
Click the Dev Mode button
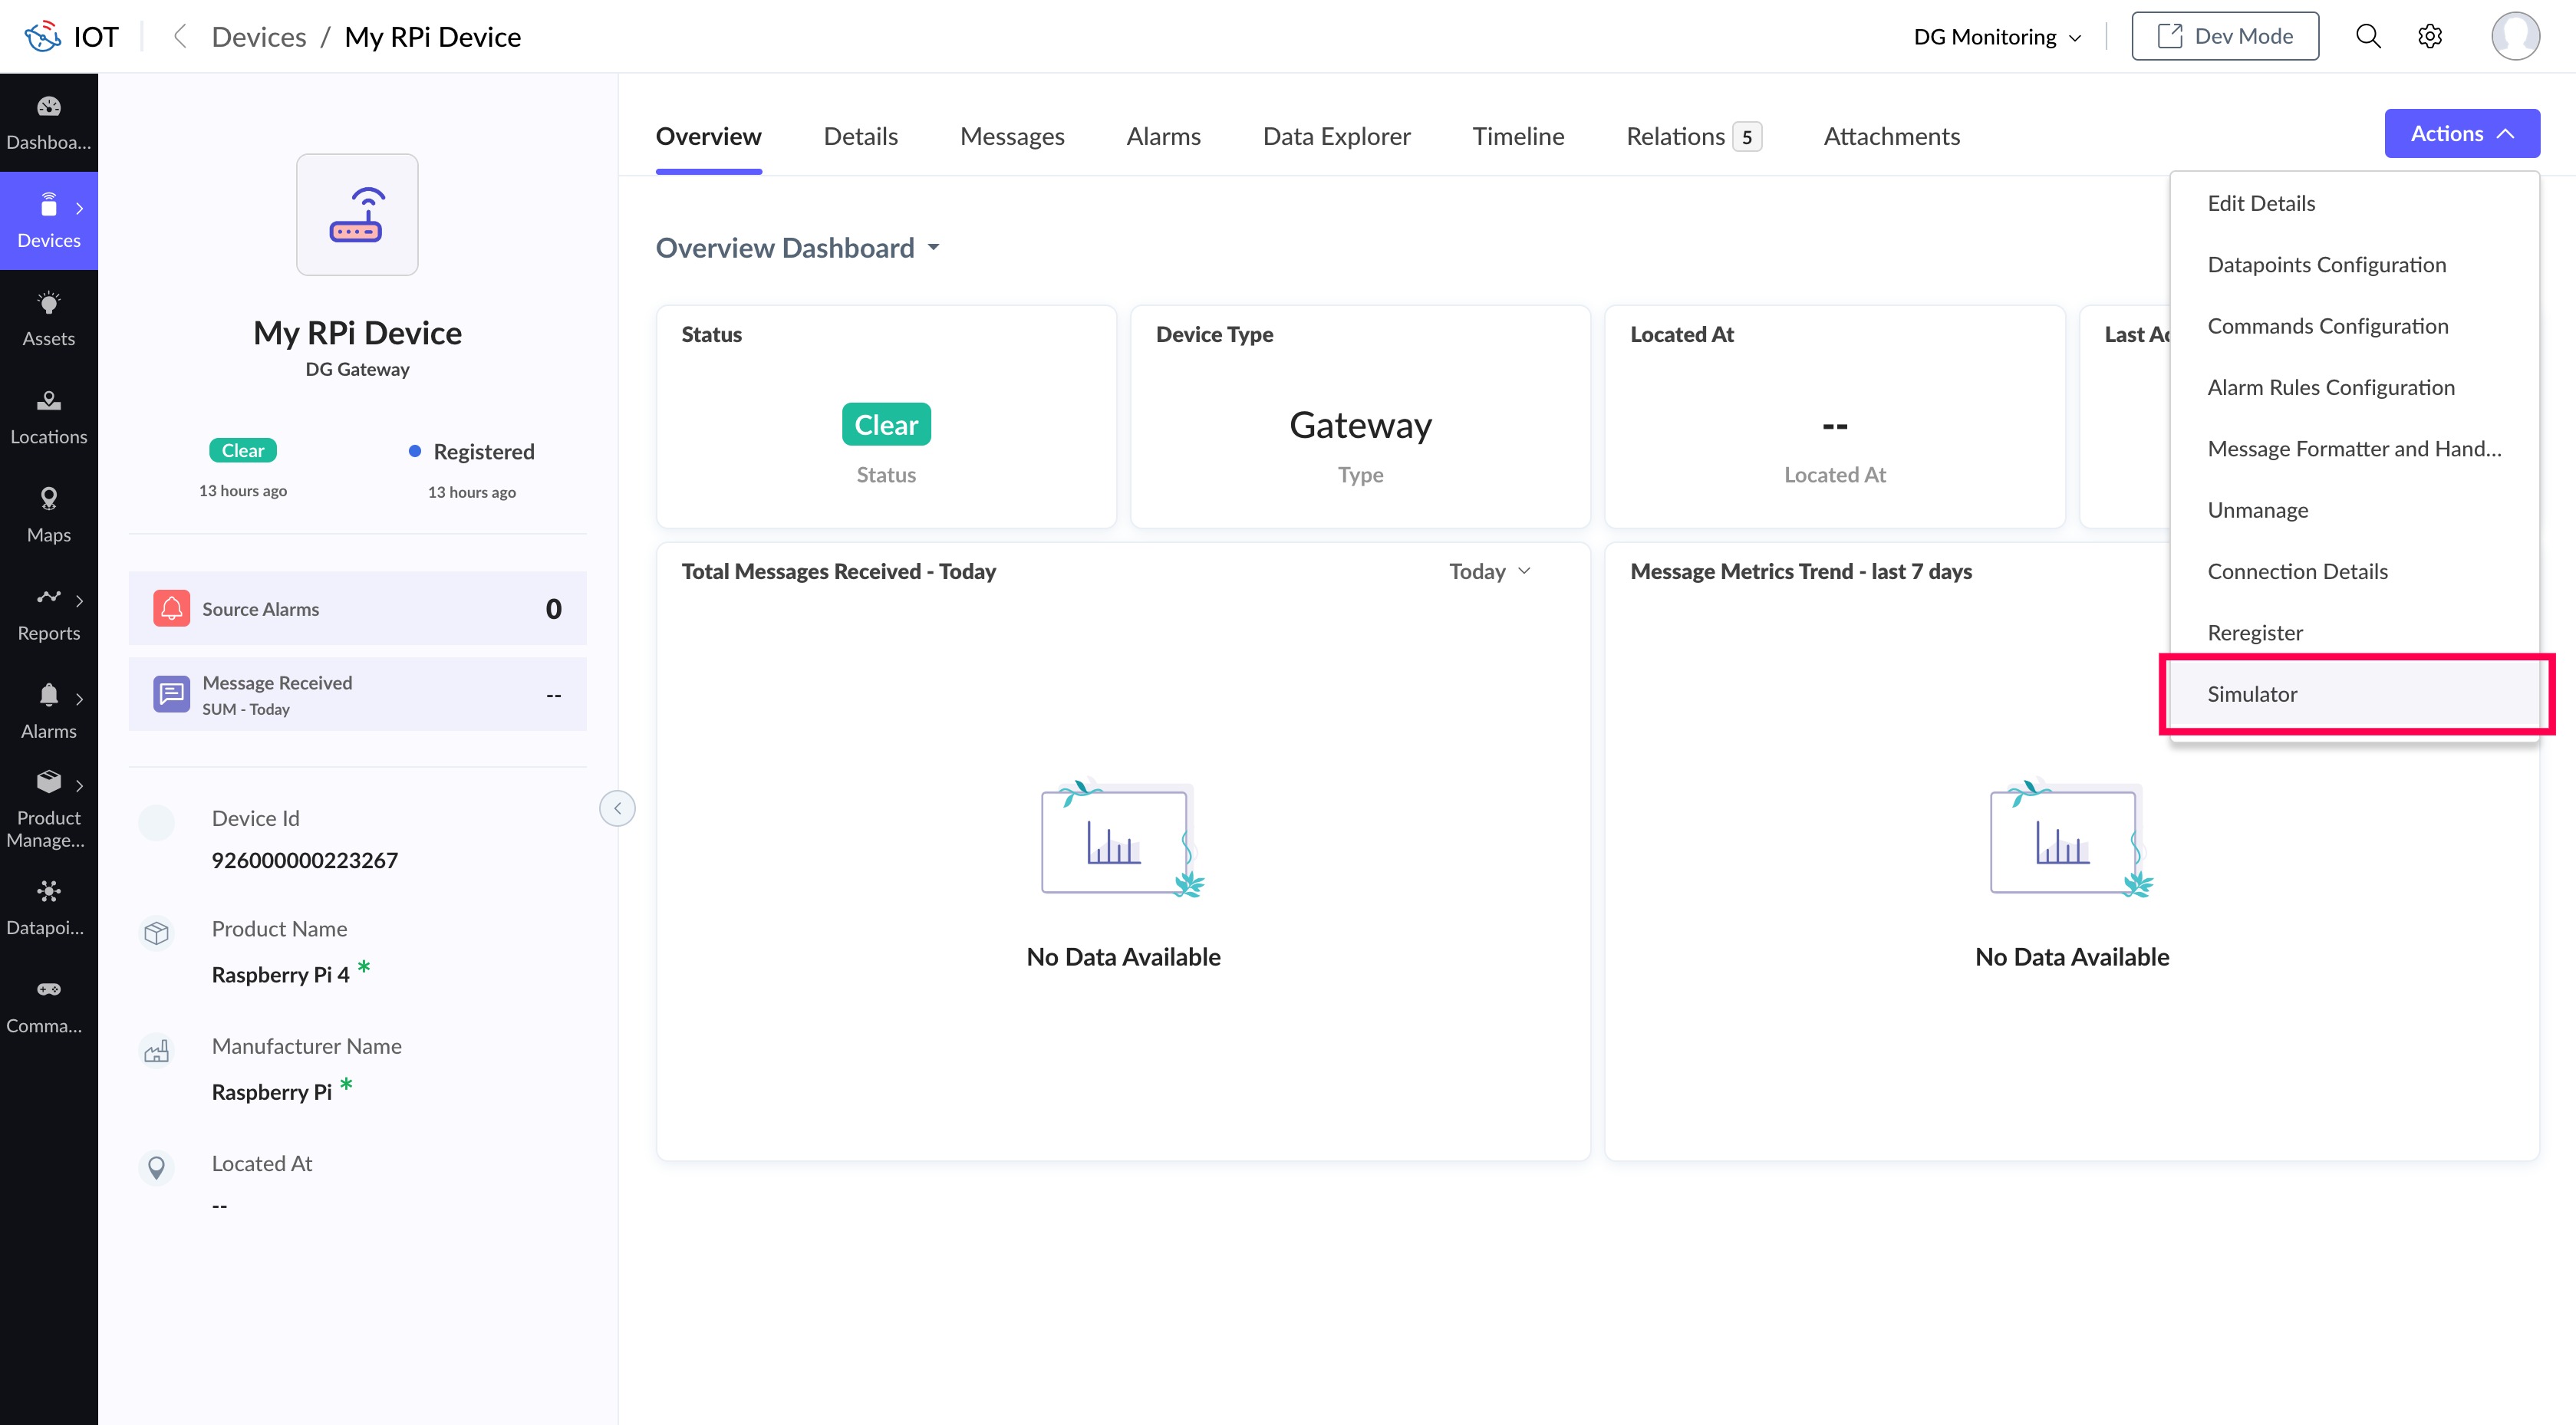2224,37
